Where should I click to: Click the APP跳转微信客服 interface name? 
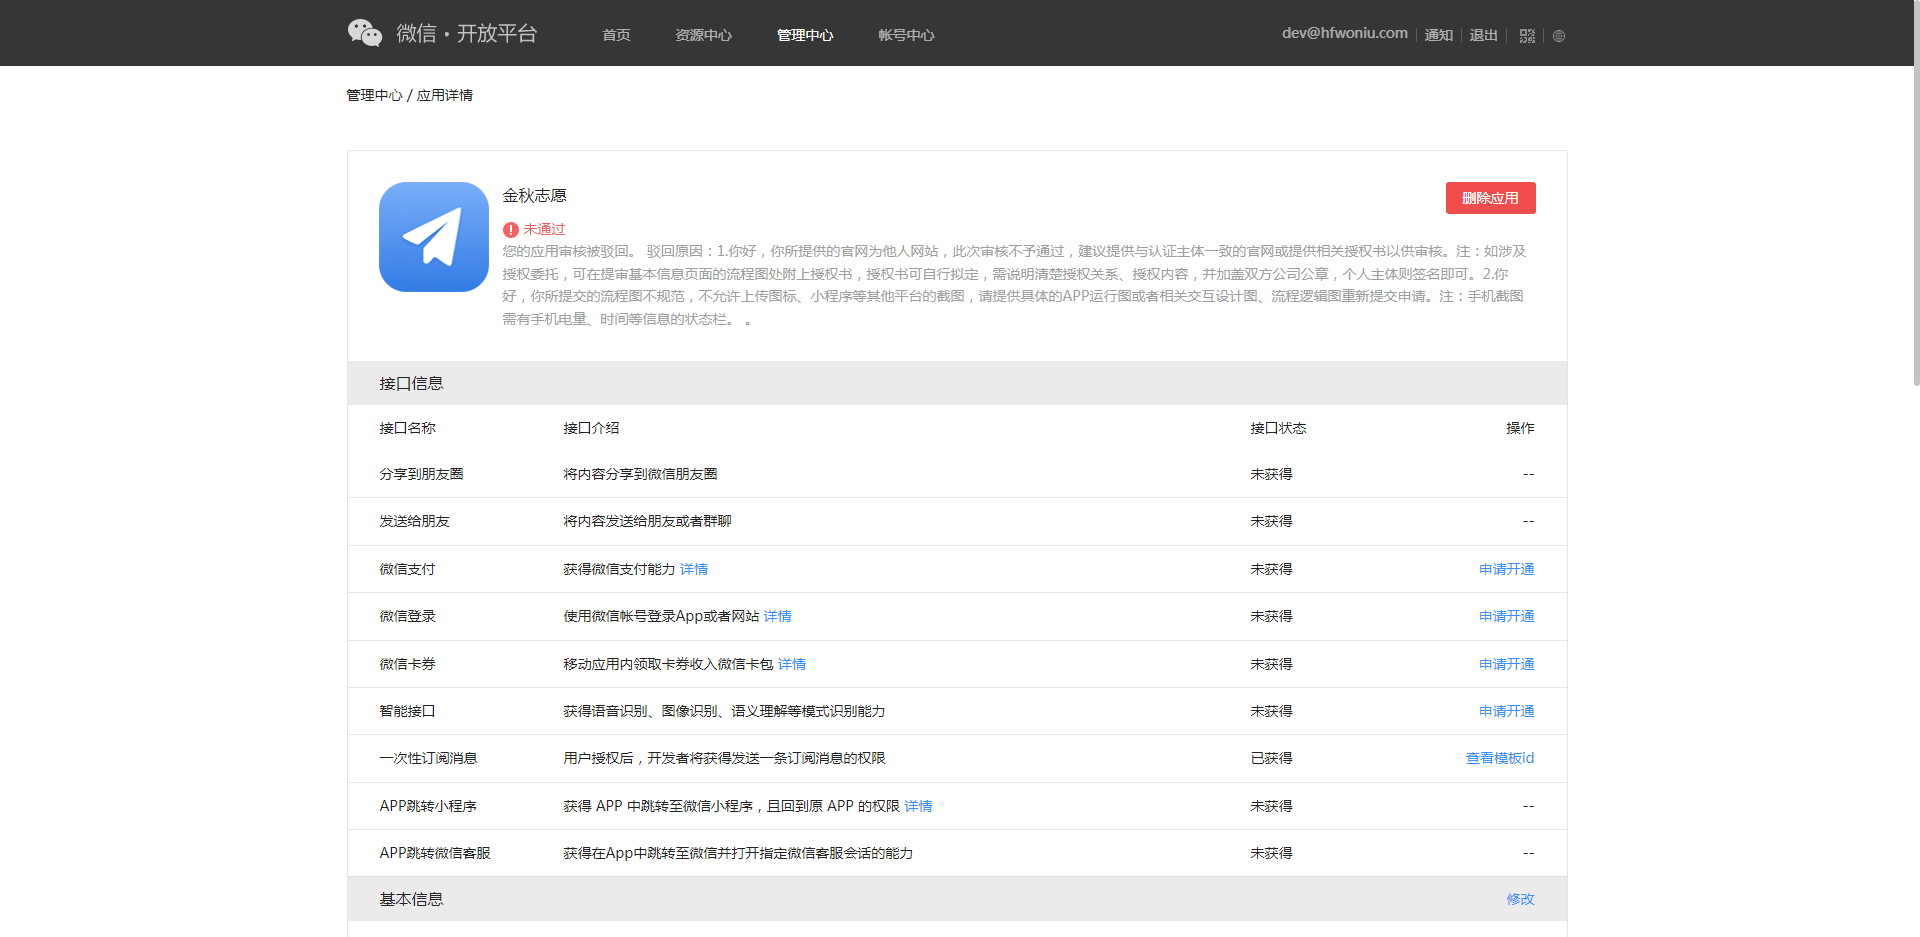pyautogui.click(x=435, y=853)
